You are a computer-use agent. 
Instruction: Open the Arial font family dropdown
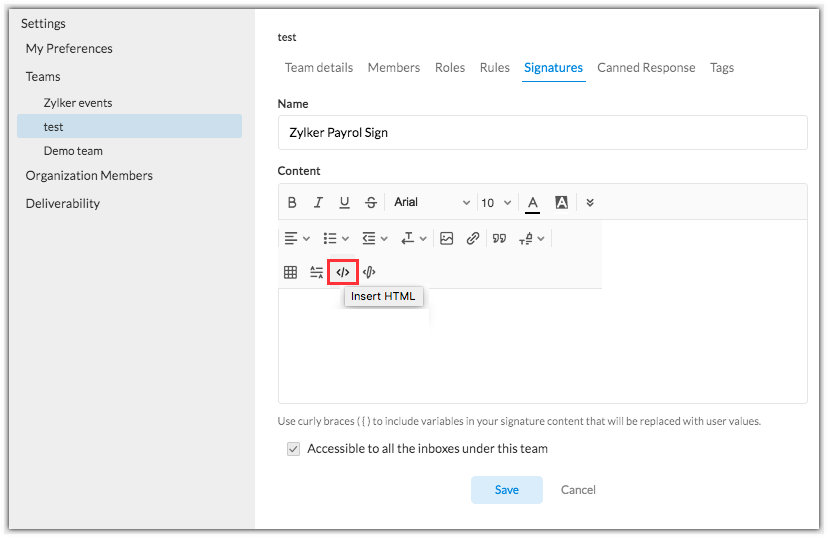pos(430,203)
